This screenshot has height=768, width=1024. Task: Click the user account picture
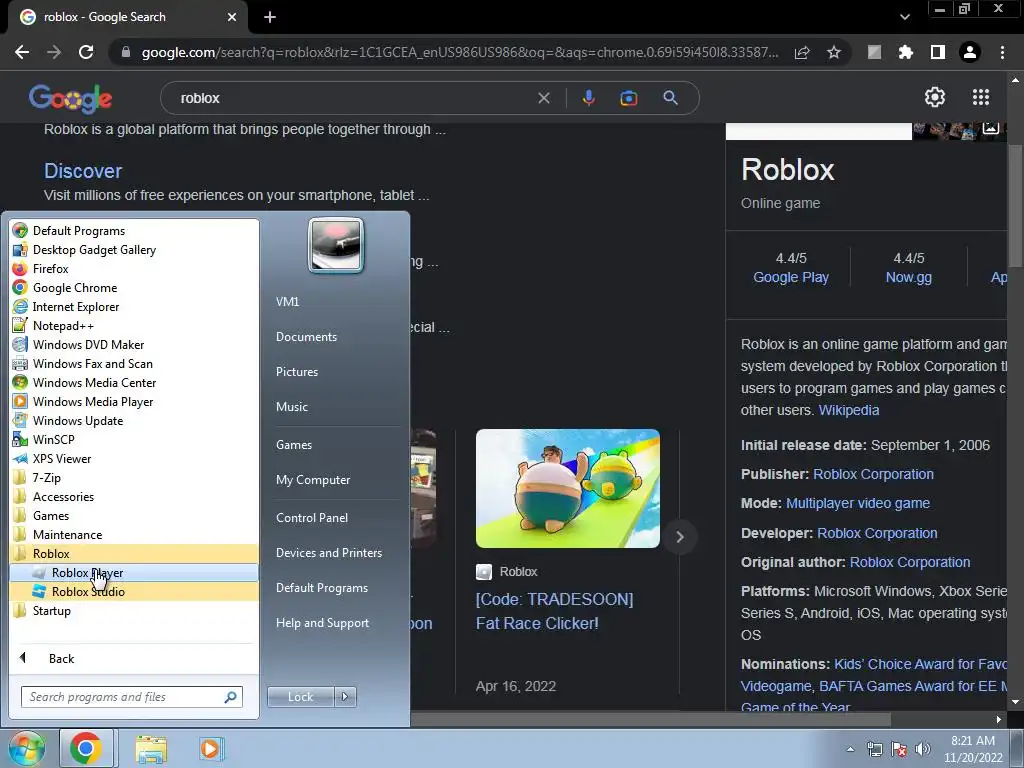point(336,245)
